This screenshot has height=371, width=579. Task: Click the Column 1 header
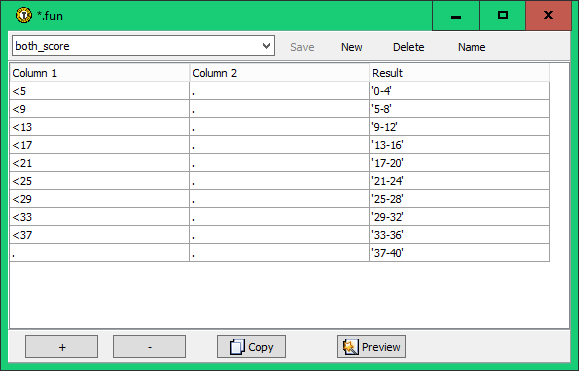pyautogui.click(x=100, y=73)
